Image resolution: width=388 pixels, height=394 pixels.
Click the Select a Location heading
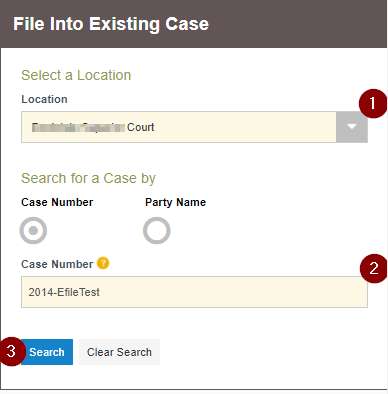(76, 75)
